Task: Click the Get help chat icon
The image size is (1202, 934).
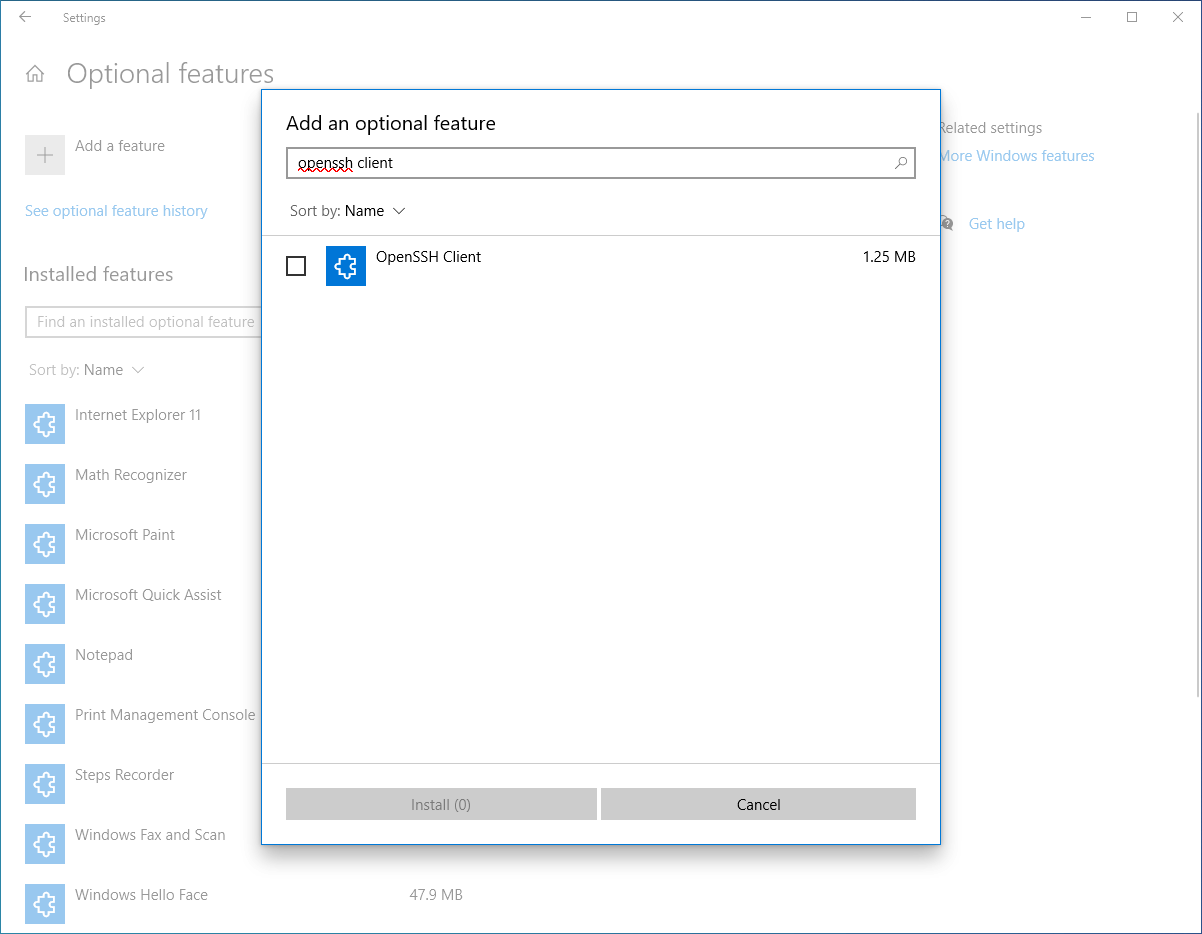Action: (x=947, y=224)
